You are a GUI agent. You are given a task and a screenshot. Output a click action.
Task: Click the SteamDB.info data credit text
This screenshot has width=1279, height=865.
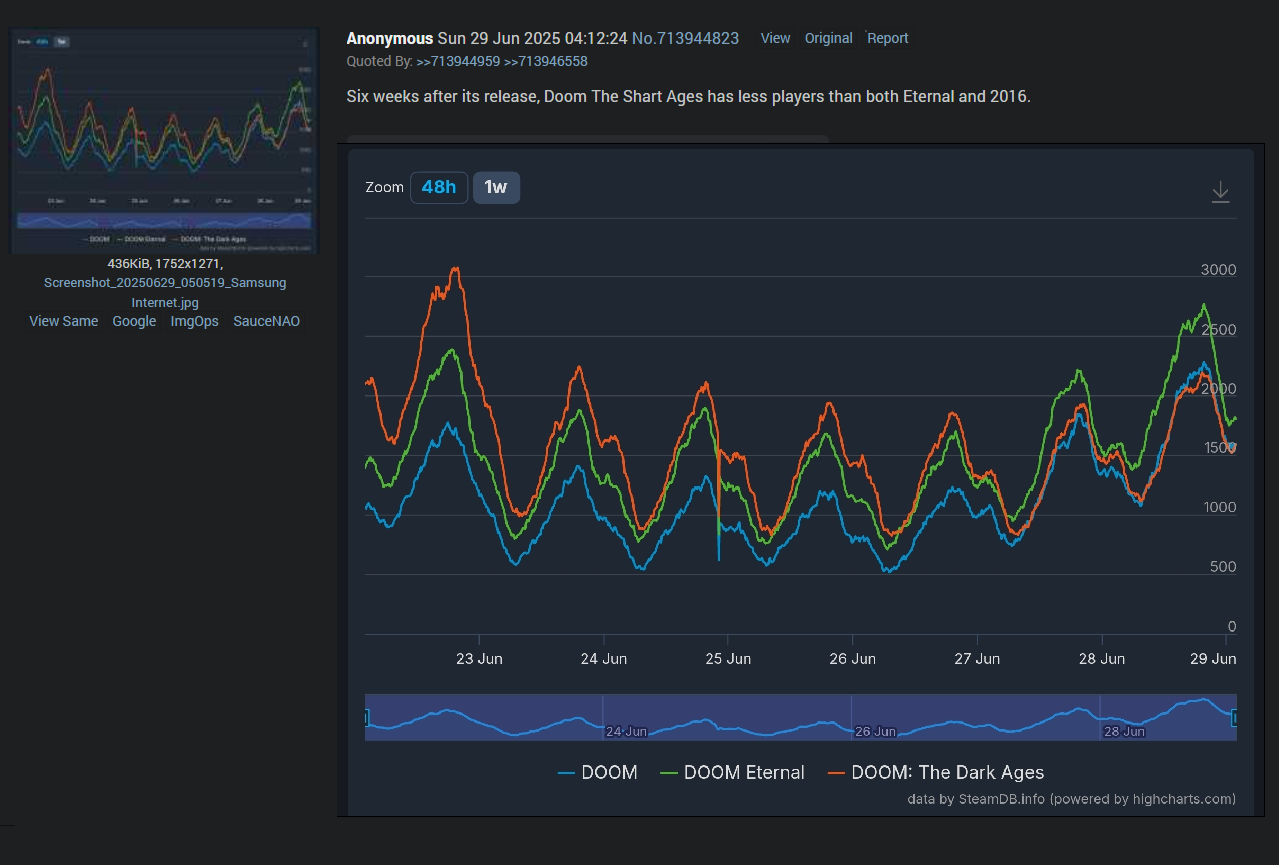pos(1072,799)
